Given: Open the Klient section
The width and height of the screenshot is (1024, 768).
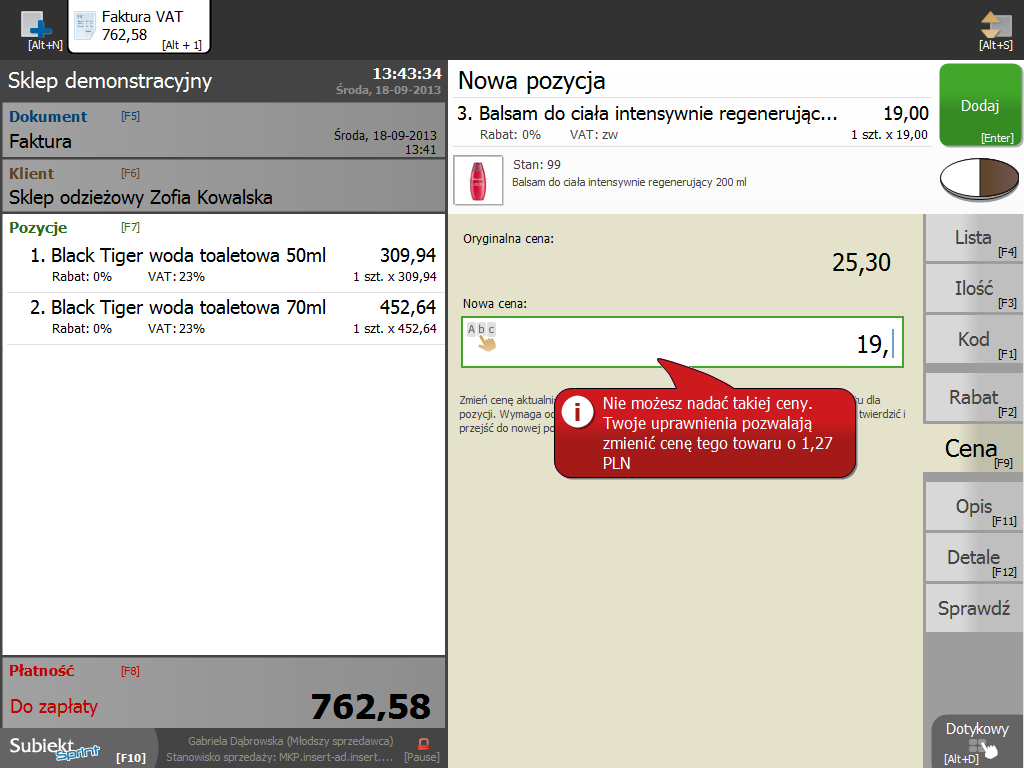Looking at the screenshot, I should (x=223, y=186).
